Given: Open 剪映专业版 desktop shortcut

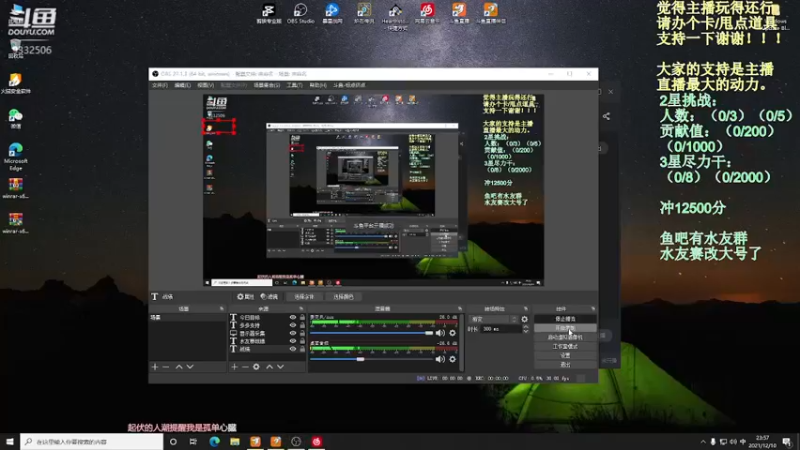Looking at the screenshot, I should point(268,14).
